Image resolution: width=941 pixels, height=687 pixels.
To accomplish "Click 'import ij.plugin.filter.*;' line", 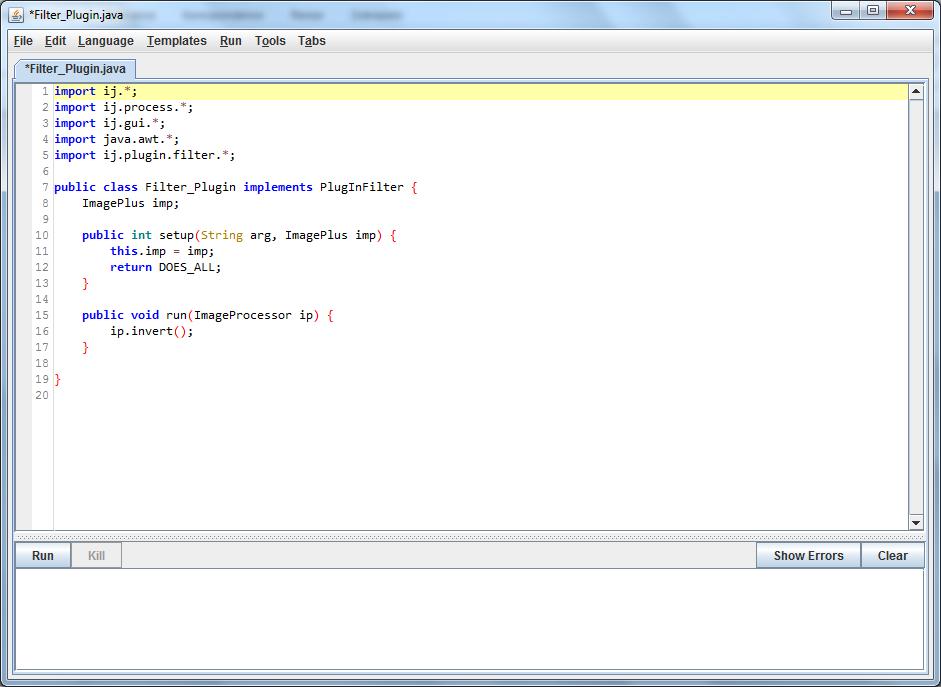I will coord(145,155).
